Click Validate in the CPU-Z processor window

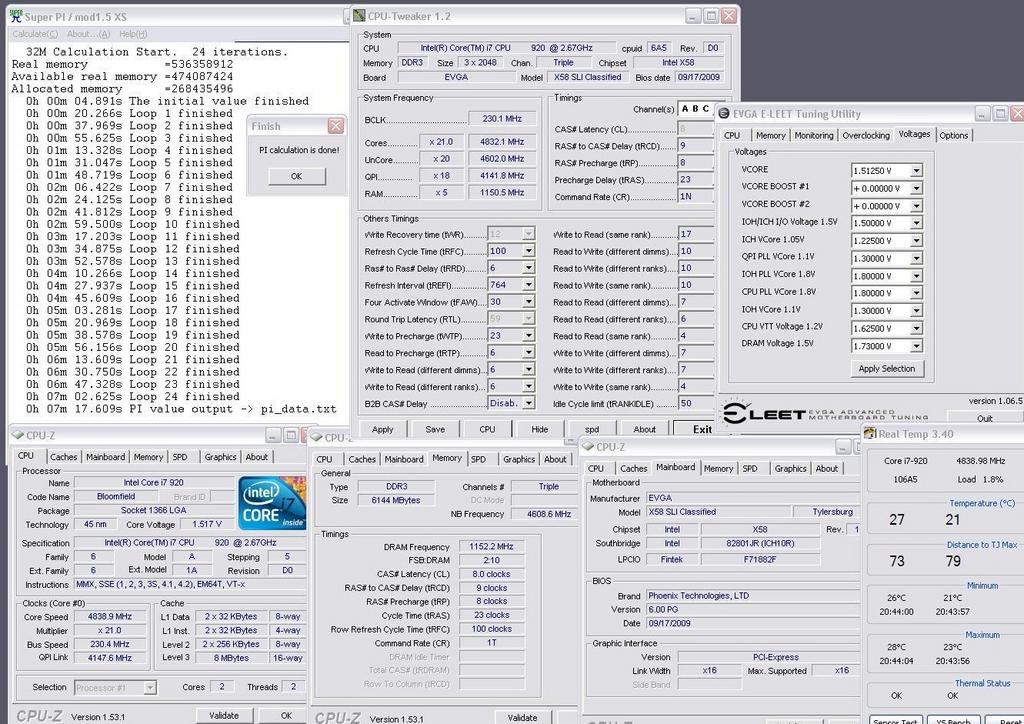224,716
